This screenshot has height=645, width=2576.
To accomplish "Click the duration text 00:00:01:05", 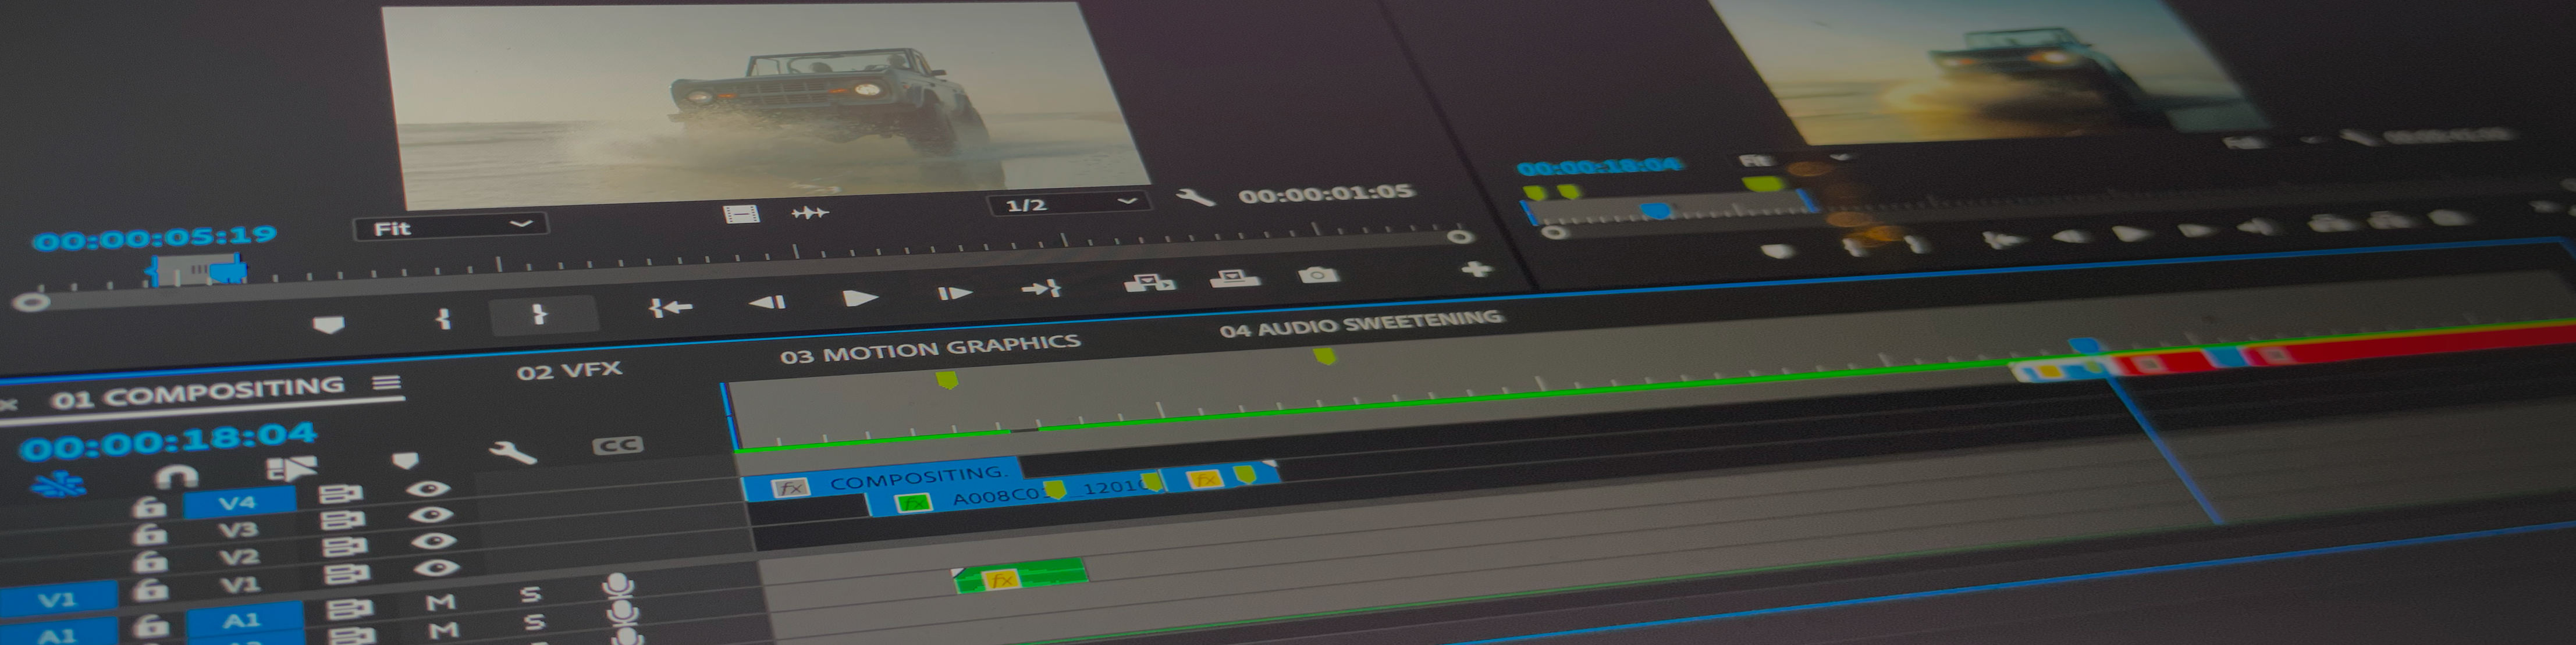I will (1327, 193).
